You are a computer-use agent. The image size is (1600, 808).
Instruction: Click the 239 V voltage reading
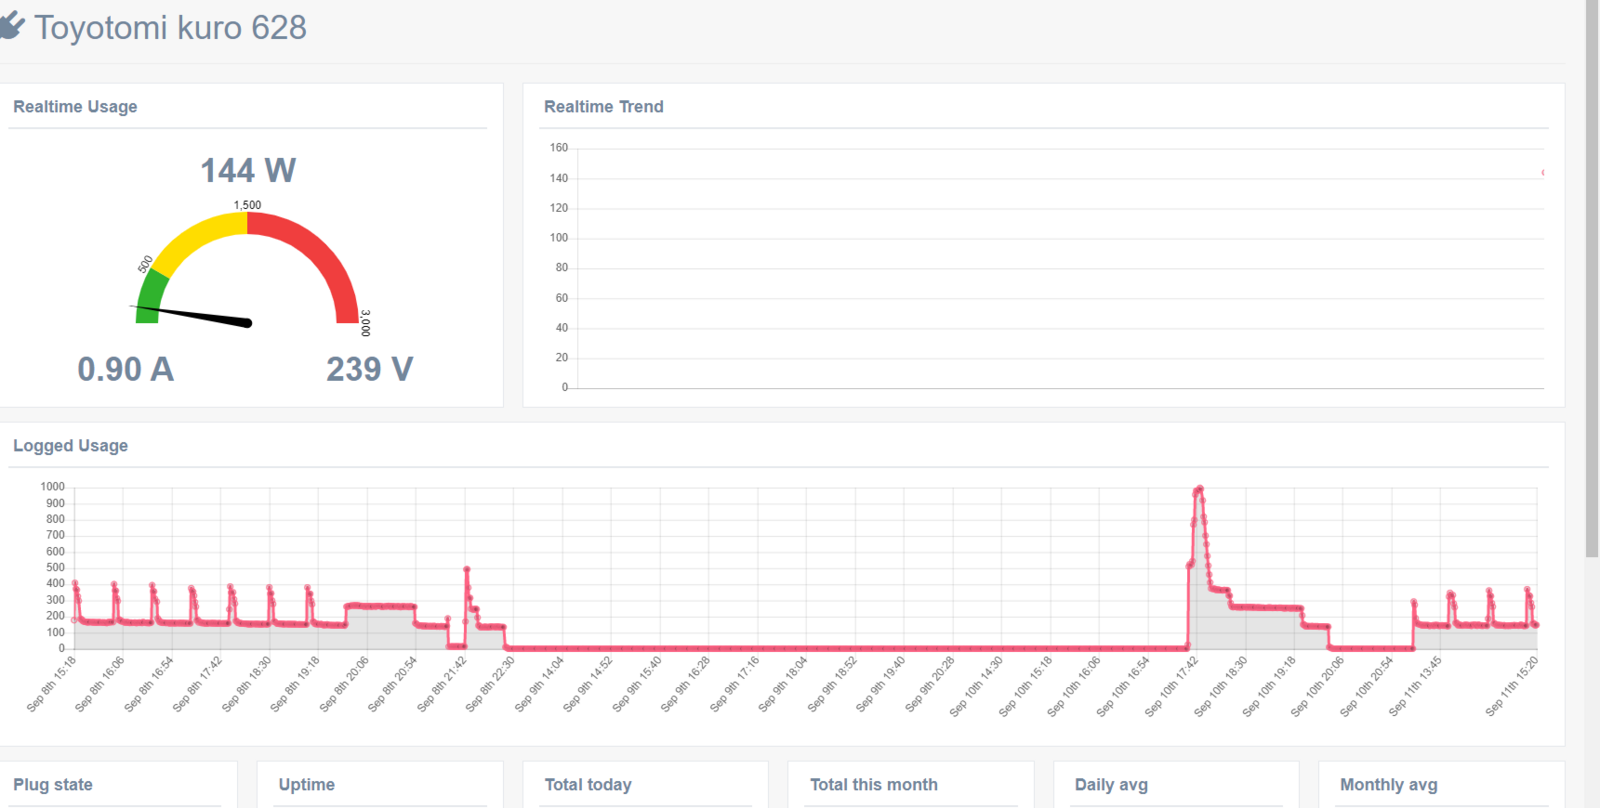pos(369,369)
